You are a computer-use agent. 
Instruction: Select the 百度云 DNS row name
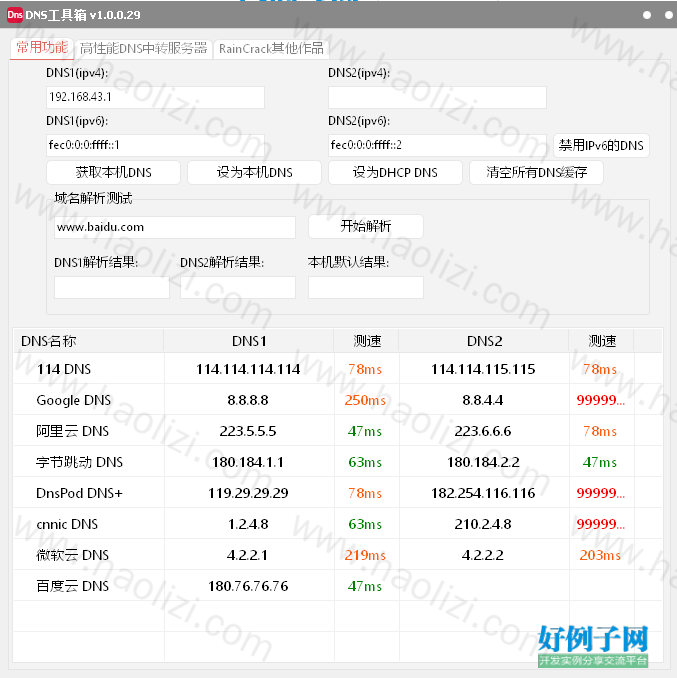72,586
